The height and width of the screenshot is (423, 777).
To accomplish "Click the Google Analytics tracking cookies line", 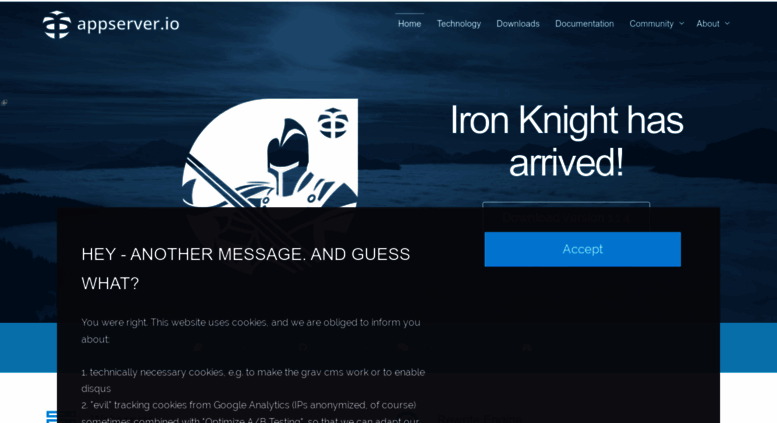I will 249,405.
